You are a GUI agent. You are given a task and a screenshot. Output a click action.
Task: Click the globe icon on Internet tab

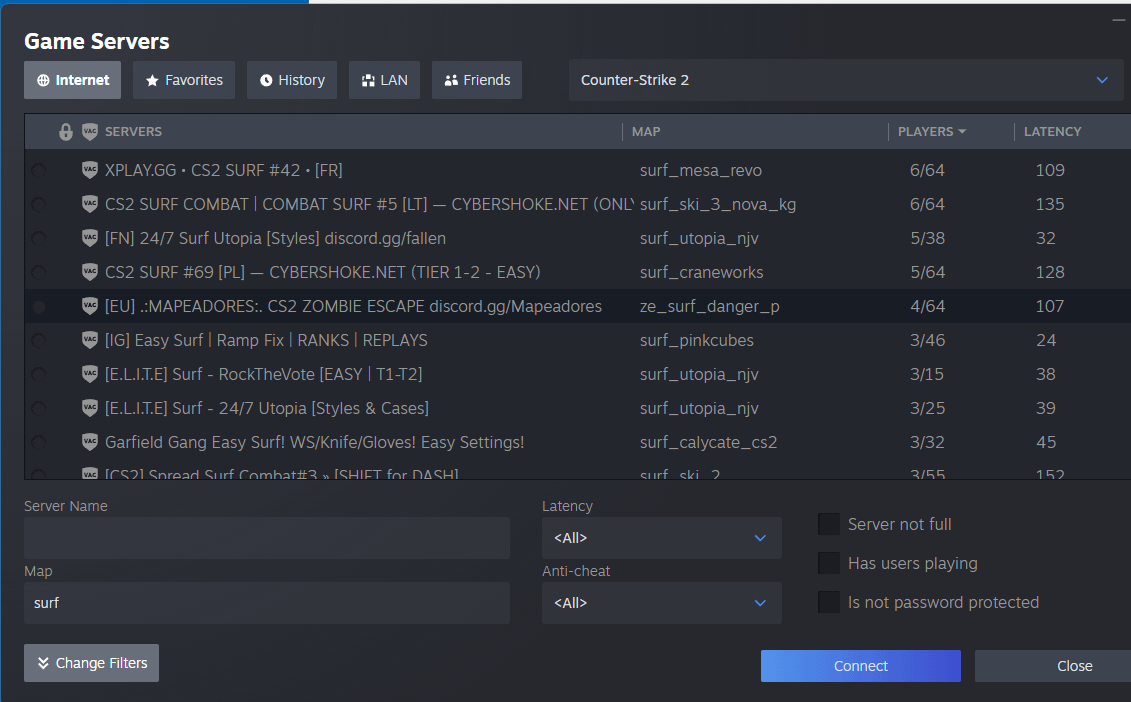coord(43,80)
